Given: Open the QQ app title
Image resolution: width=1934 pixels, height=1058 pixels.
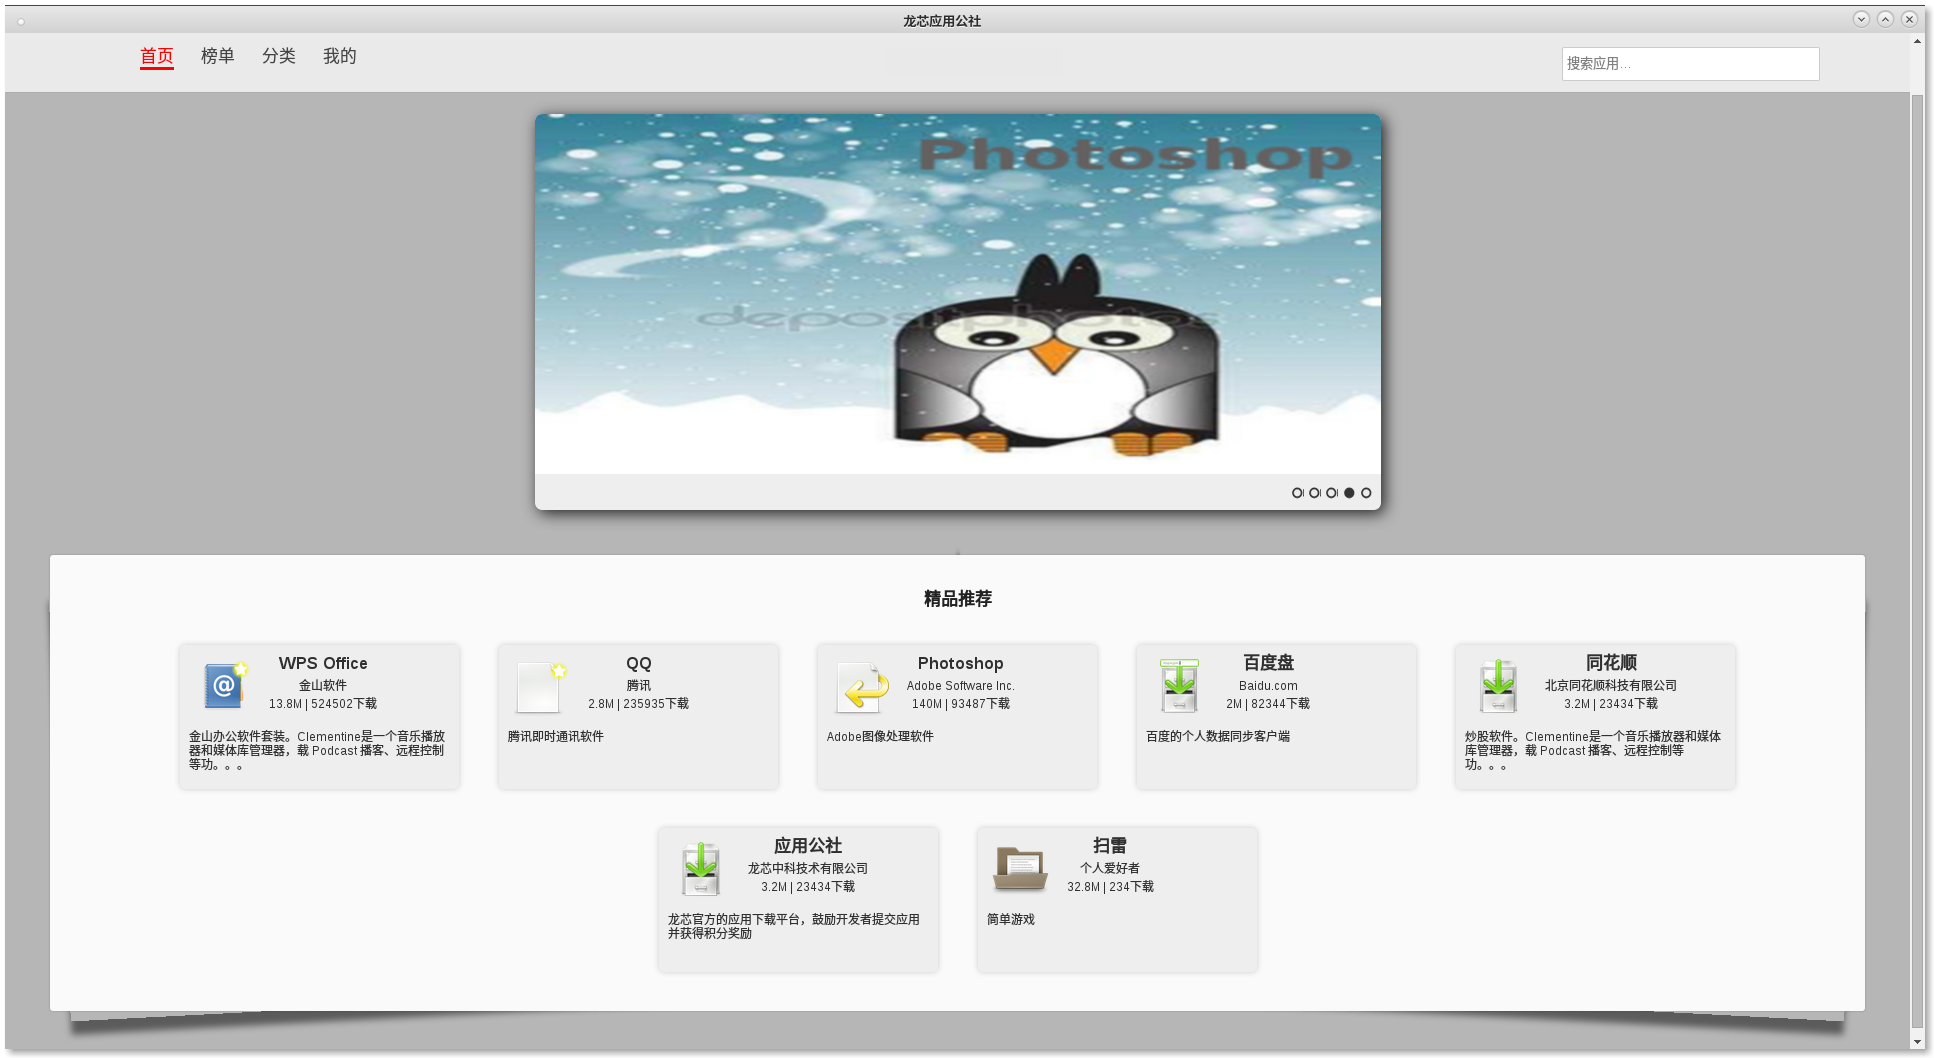Looking at the screenshot, I should click(x=639, y=663).
